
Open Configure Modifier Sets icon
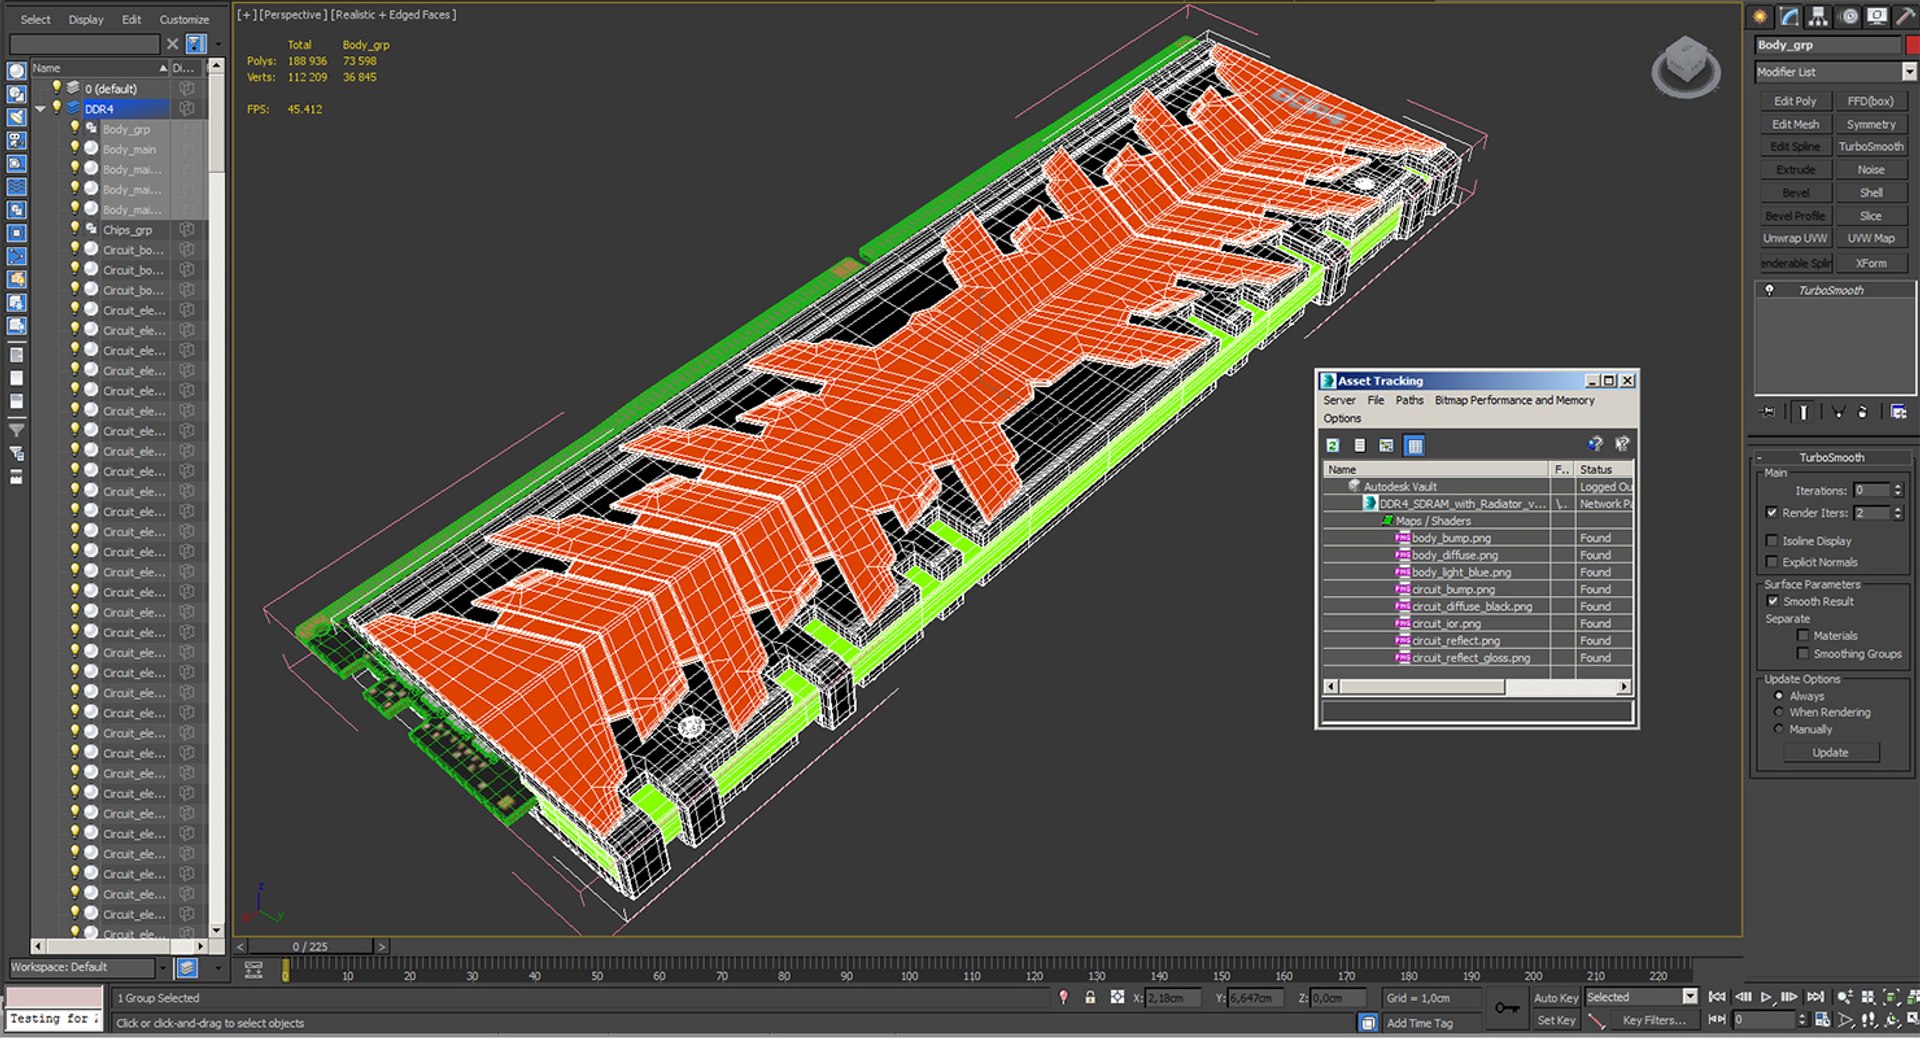point(1898,412)
